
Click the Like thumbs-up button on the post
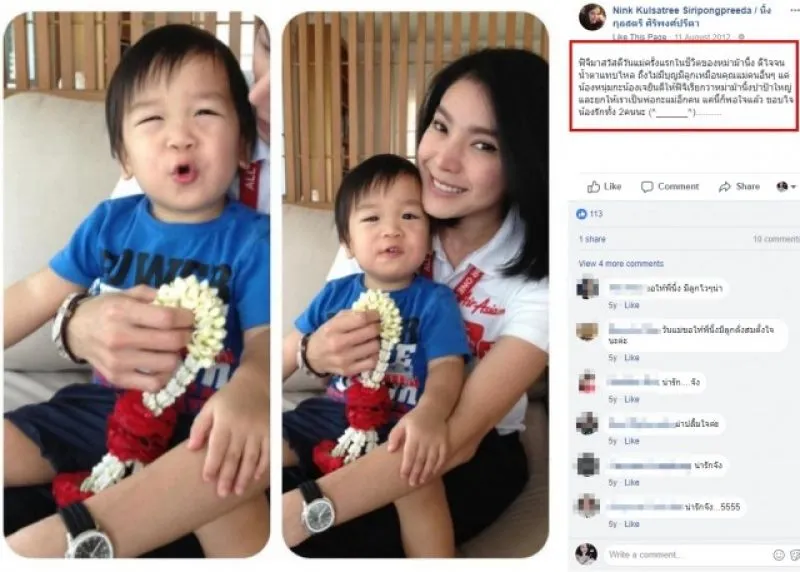click(x=604, y=187)
